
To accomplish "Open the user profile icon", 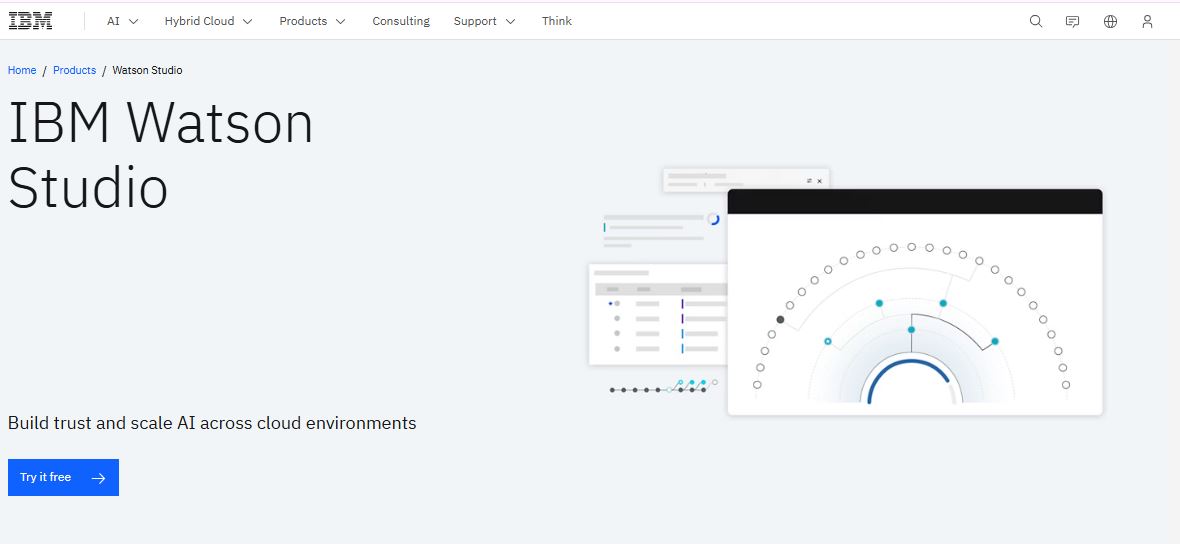I will click(1147, 21).
